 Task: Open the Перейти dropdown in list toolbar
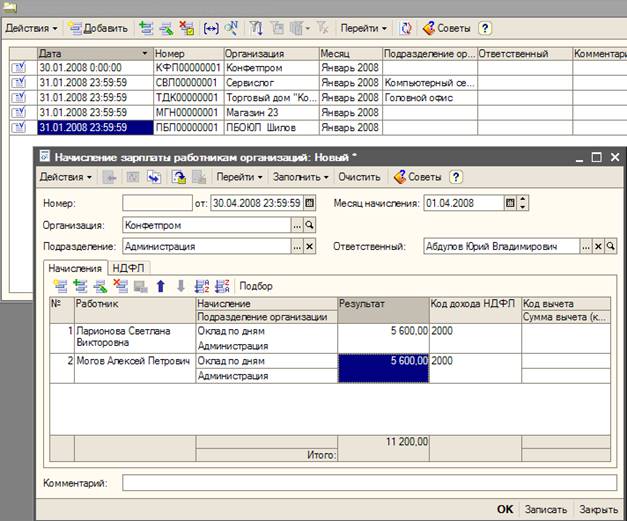[364, 28]
